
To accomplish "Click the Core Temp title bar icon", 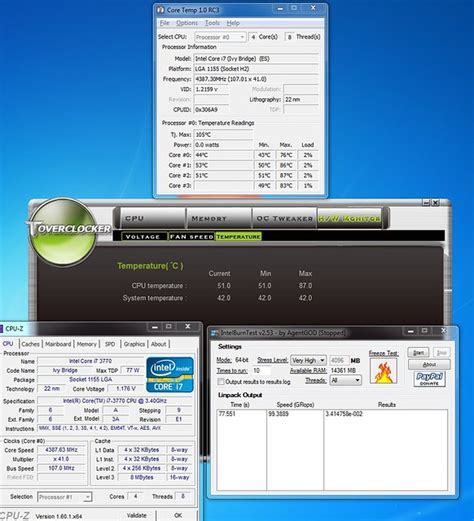I will point(161,10).
